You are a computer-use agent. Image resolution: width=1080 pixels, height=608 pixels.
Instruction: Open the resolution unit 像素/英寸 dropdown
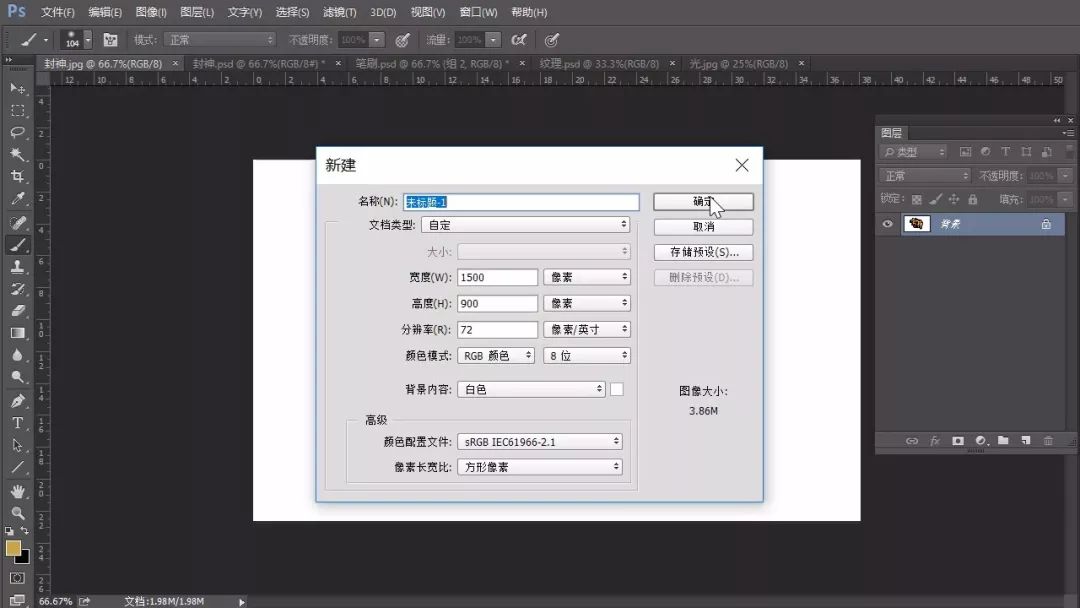tap(587, 329)
